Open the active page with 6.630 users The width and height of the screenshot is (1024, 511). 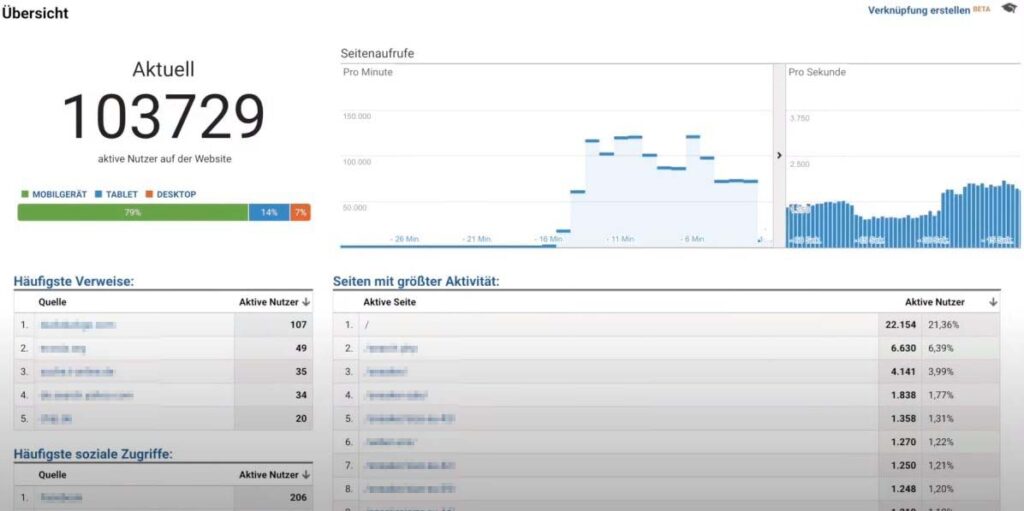(x=391, y=348)
